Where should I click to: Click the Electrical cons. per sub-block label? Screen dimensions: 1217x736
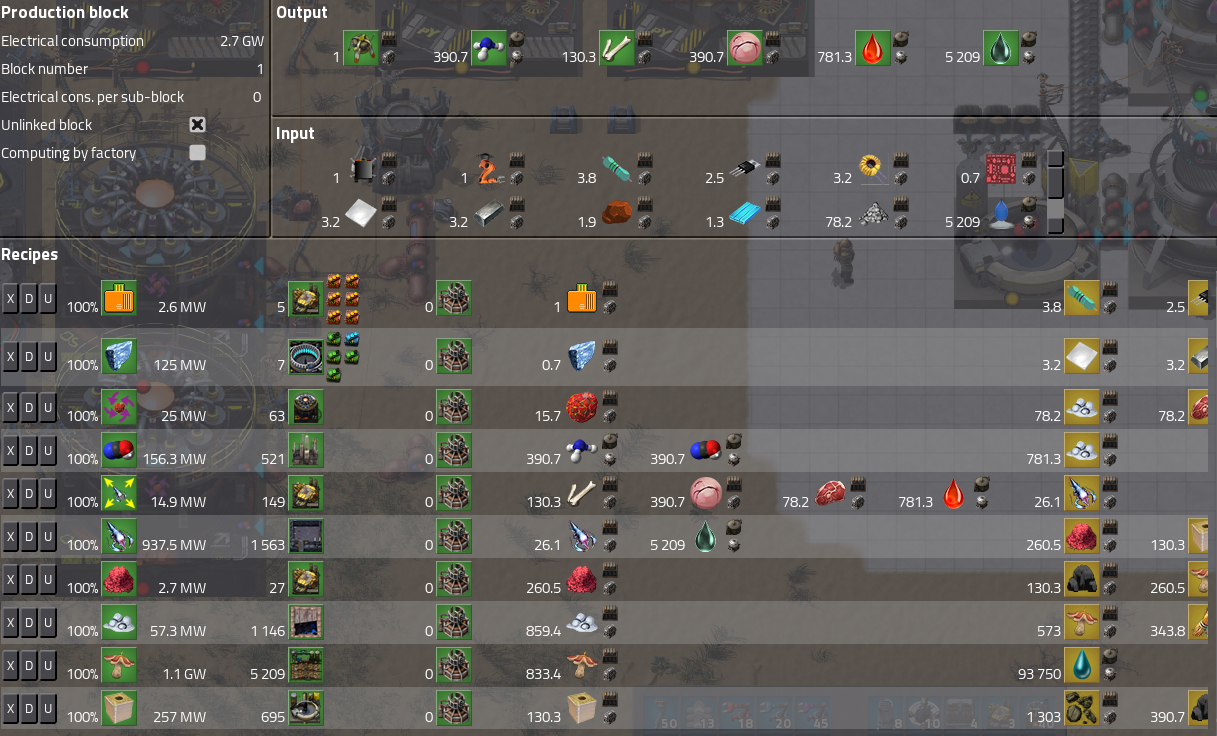point(93,98)
